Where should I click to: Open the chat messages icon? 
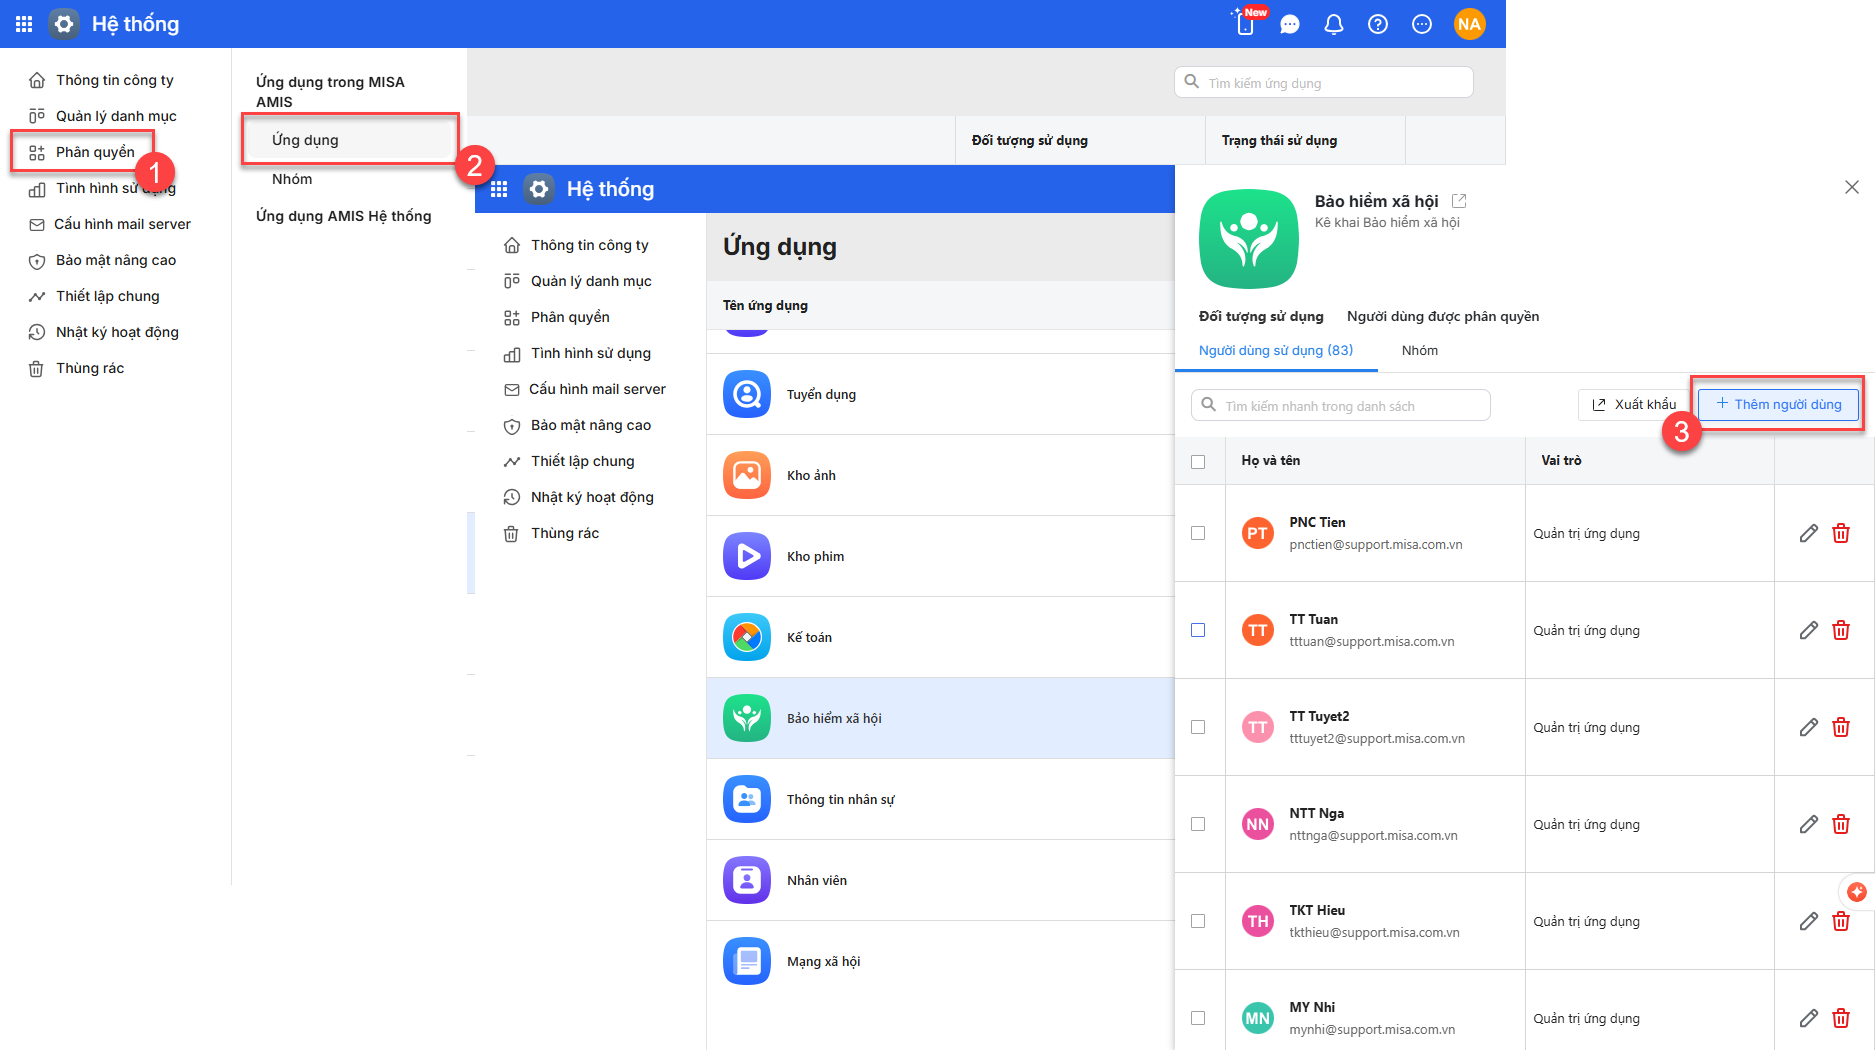(1290, 24)
